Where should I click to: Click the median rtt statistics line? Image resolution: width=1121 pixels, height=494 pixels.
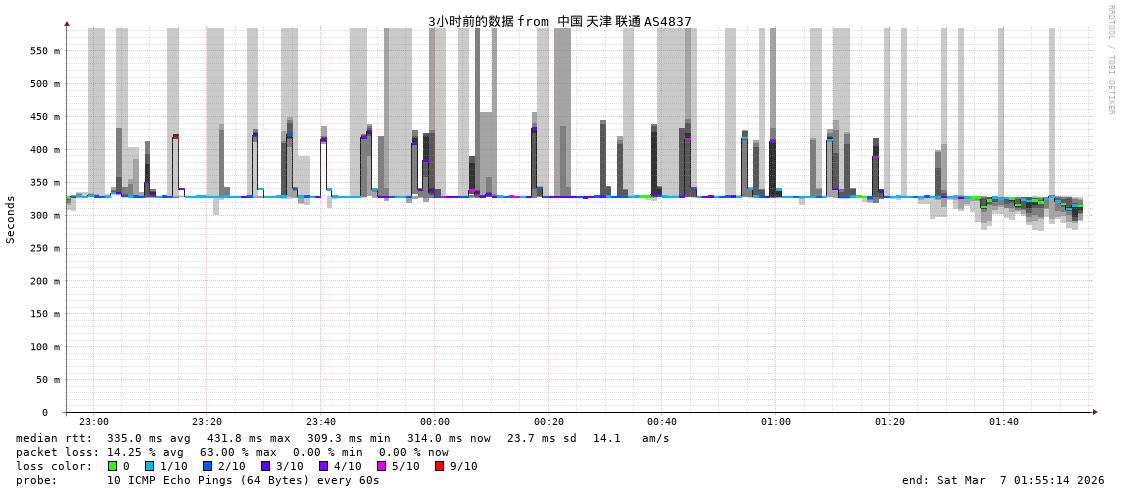(x=342, y=438)
